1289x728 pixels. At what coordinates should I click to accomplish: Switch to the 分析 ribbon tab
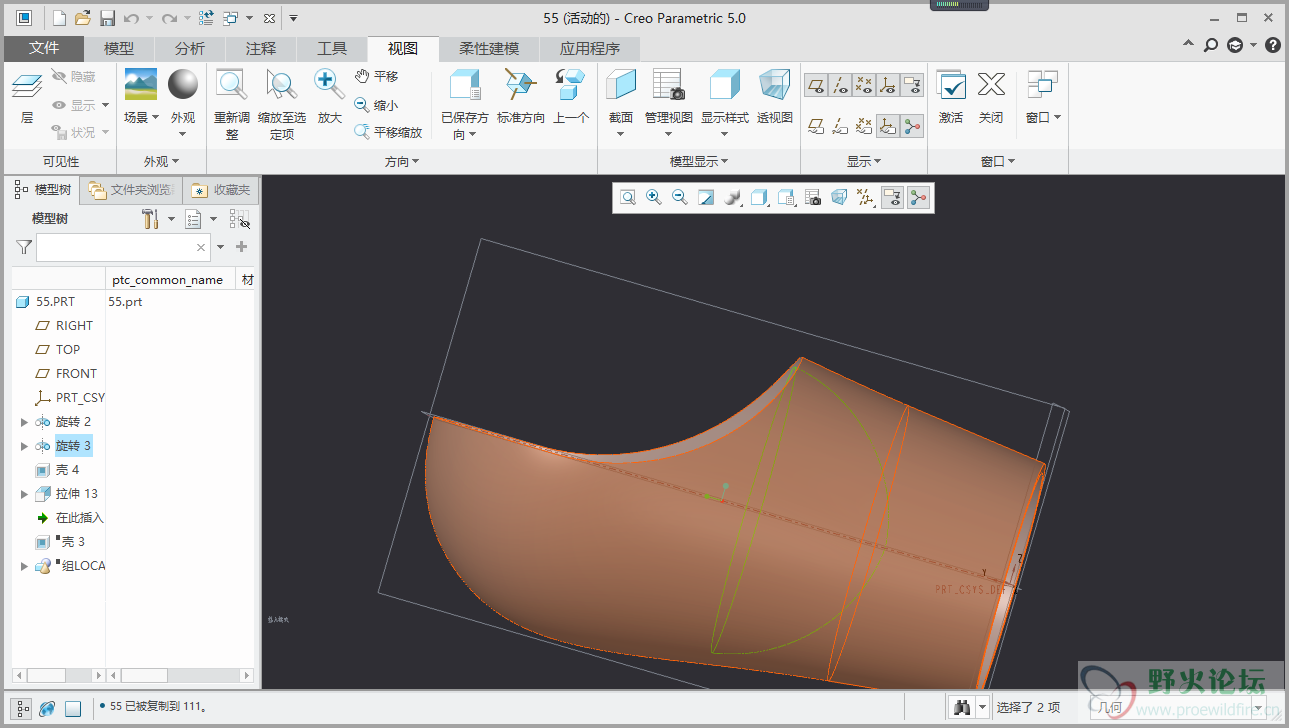coord(190,48)
